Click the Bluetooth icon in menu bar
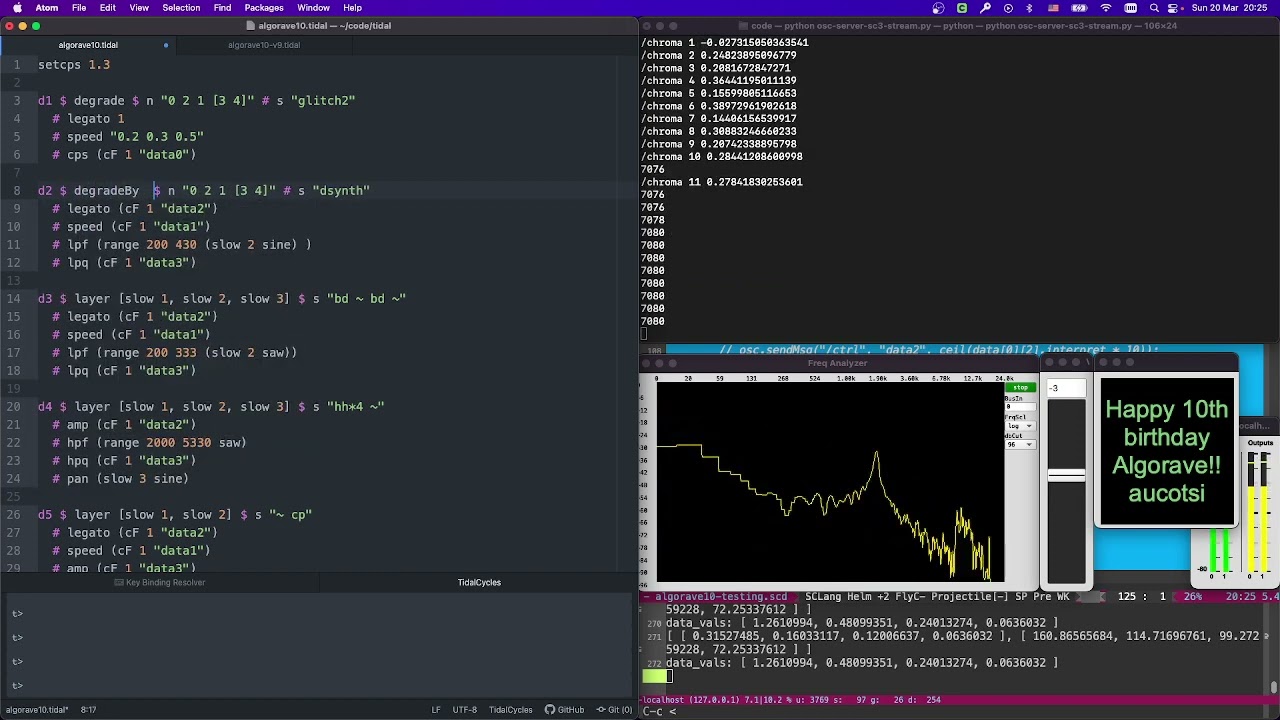This screenshot has width=1280, height=720. tap(1029, 8)
